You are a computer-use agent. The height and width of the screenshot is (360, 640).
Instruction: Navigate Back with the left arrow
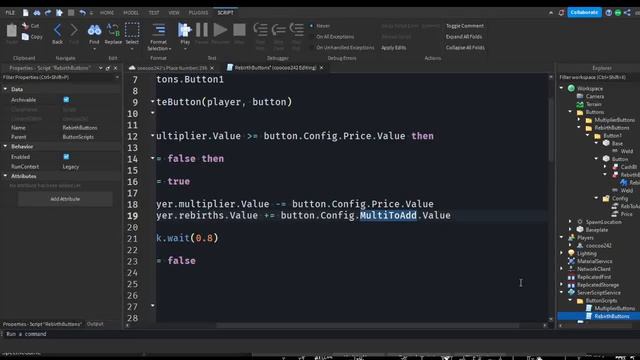point(58,30)
